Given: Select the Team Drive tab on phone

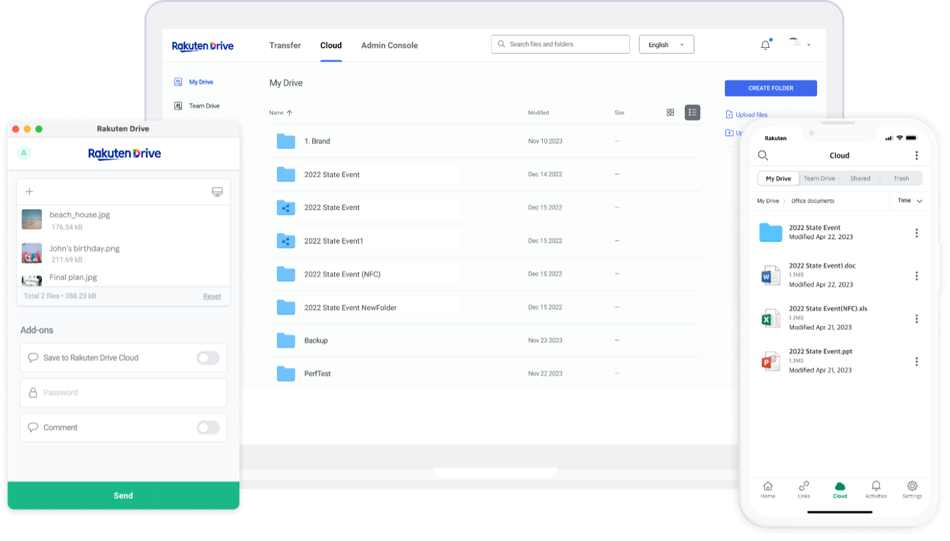Looking at the screenshot, I should (819, 179).
